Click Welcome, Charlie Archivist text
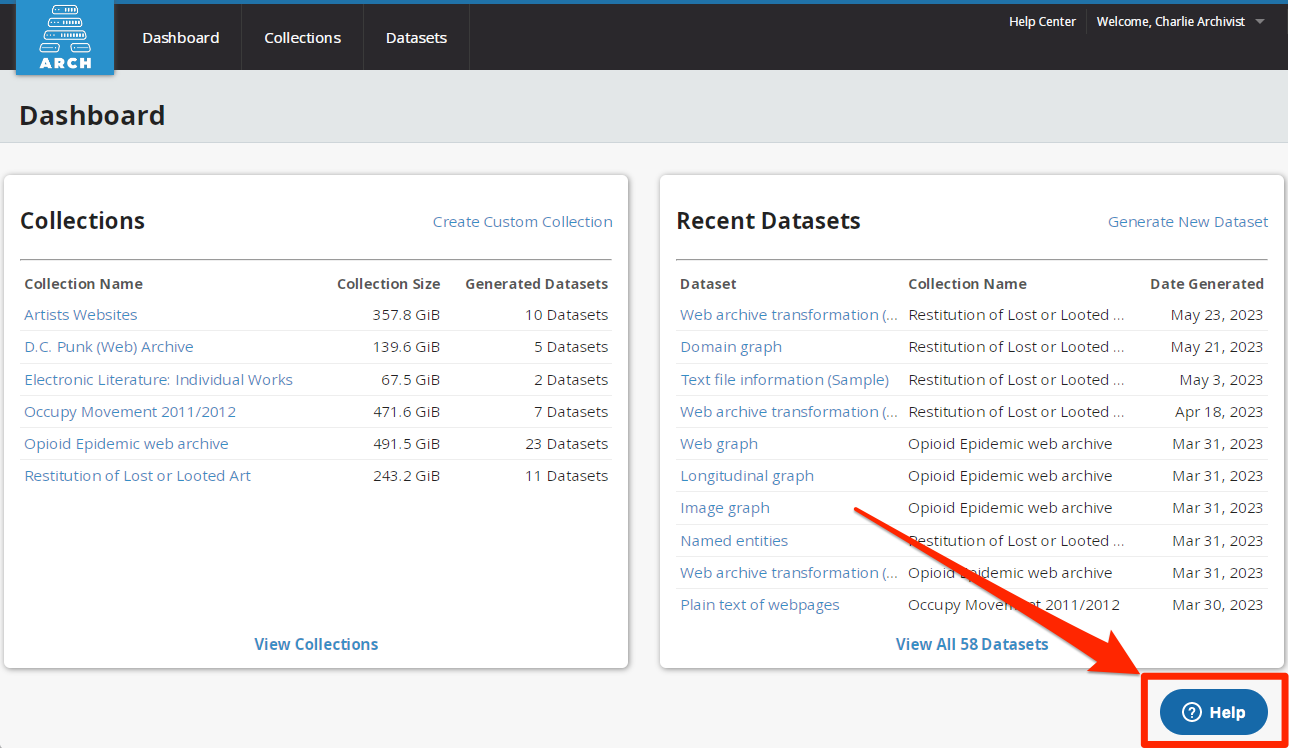 [x=1170, y=21]
